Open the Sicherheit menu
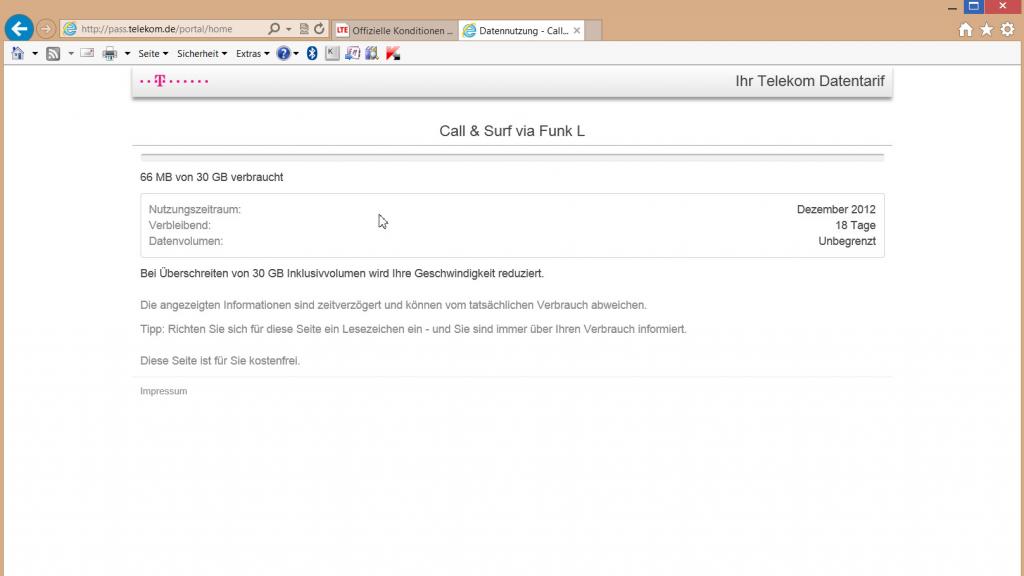The image size is (1024, 576). point(202,54)
